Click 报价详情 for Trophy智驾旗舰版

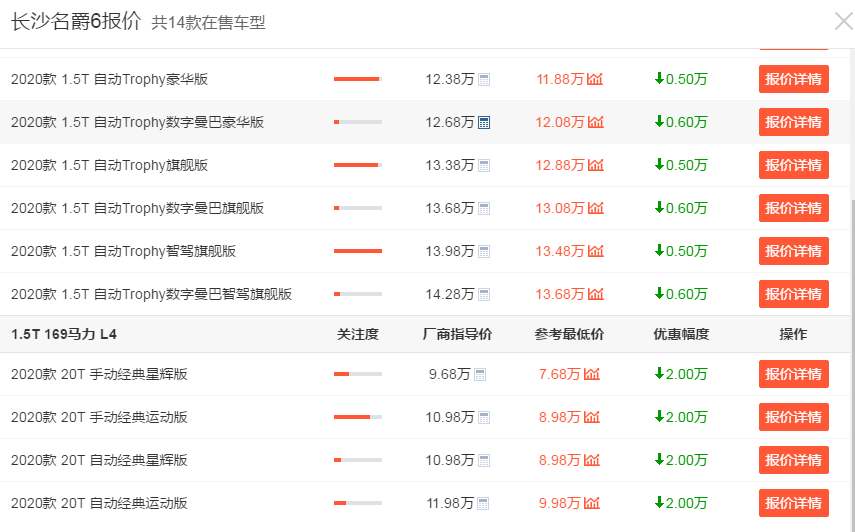point(793,251)
